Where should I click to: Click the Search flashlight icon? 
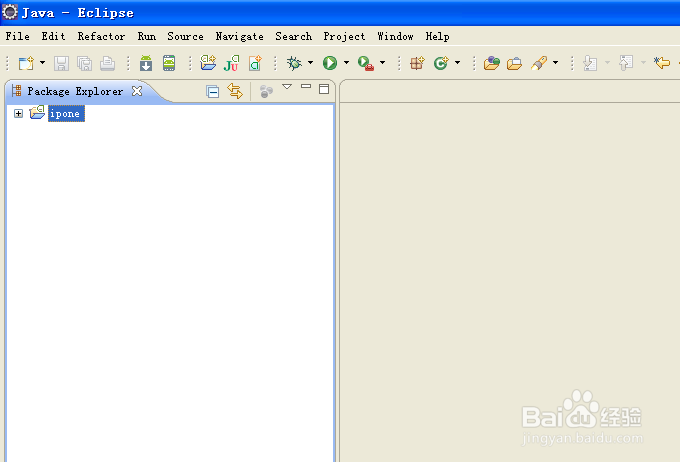pyautogui.click(x=539, y=63)
